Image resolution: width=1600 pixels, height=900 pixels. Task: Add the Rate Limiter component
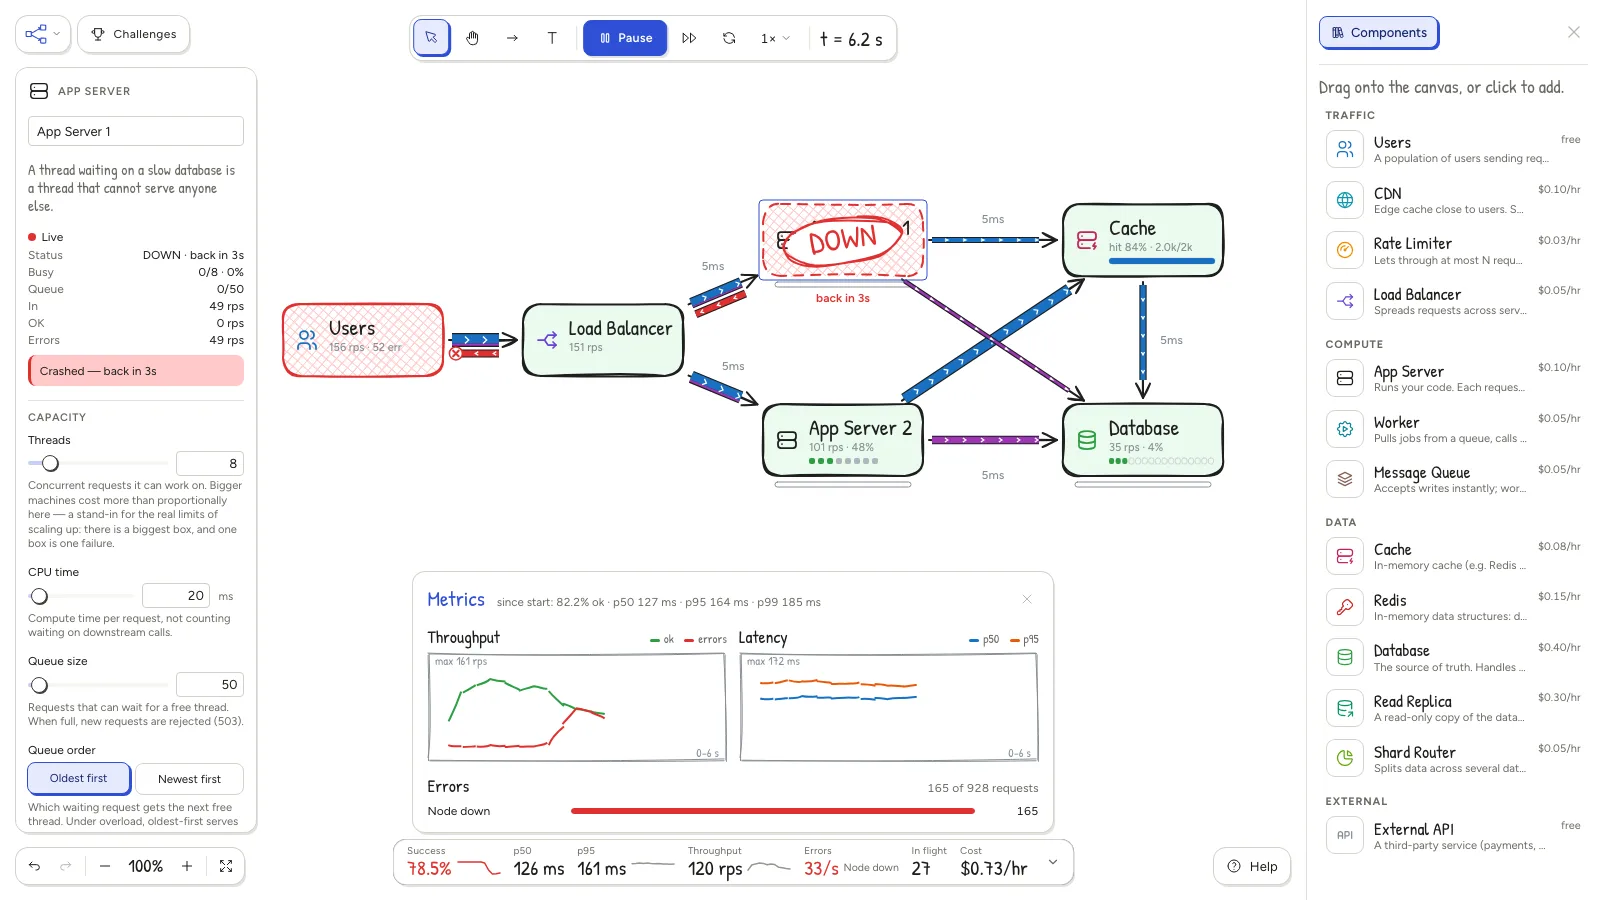tap(1453, 250)
